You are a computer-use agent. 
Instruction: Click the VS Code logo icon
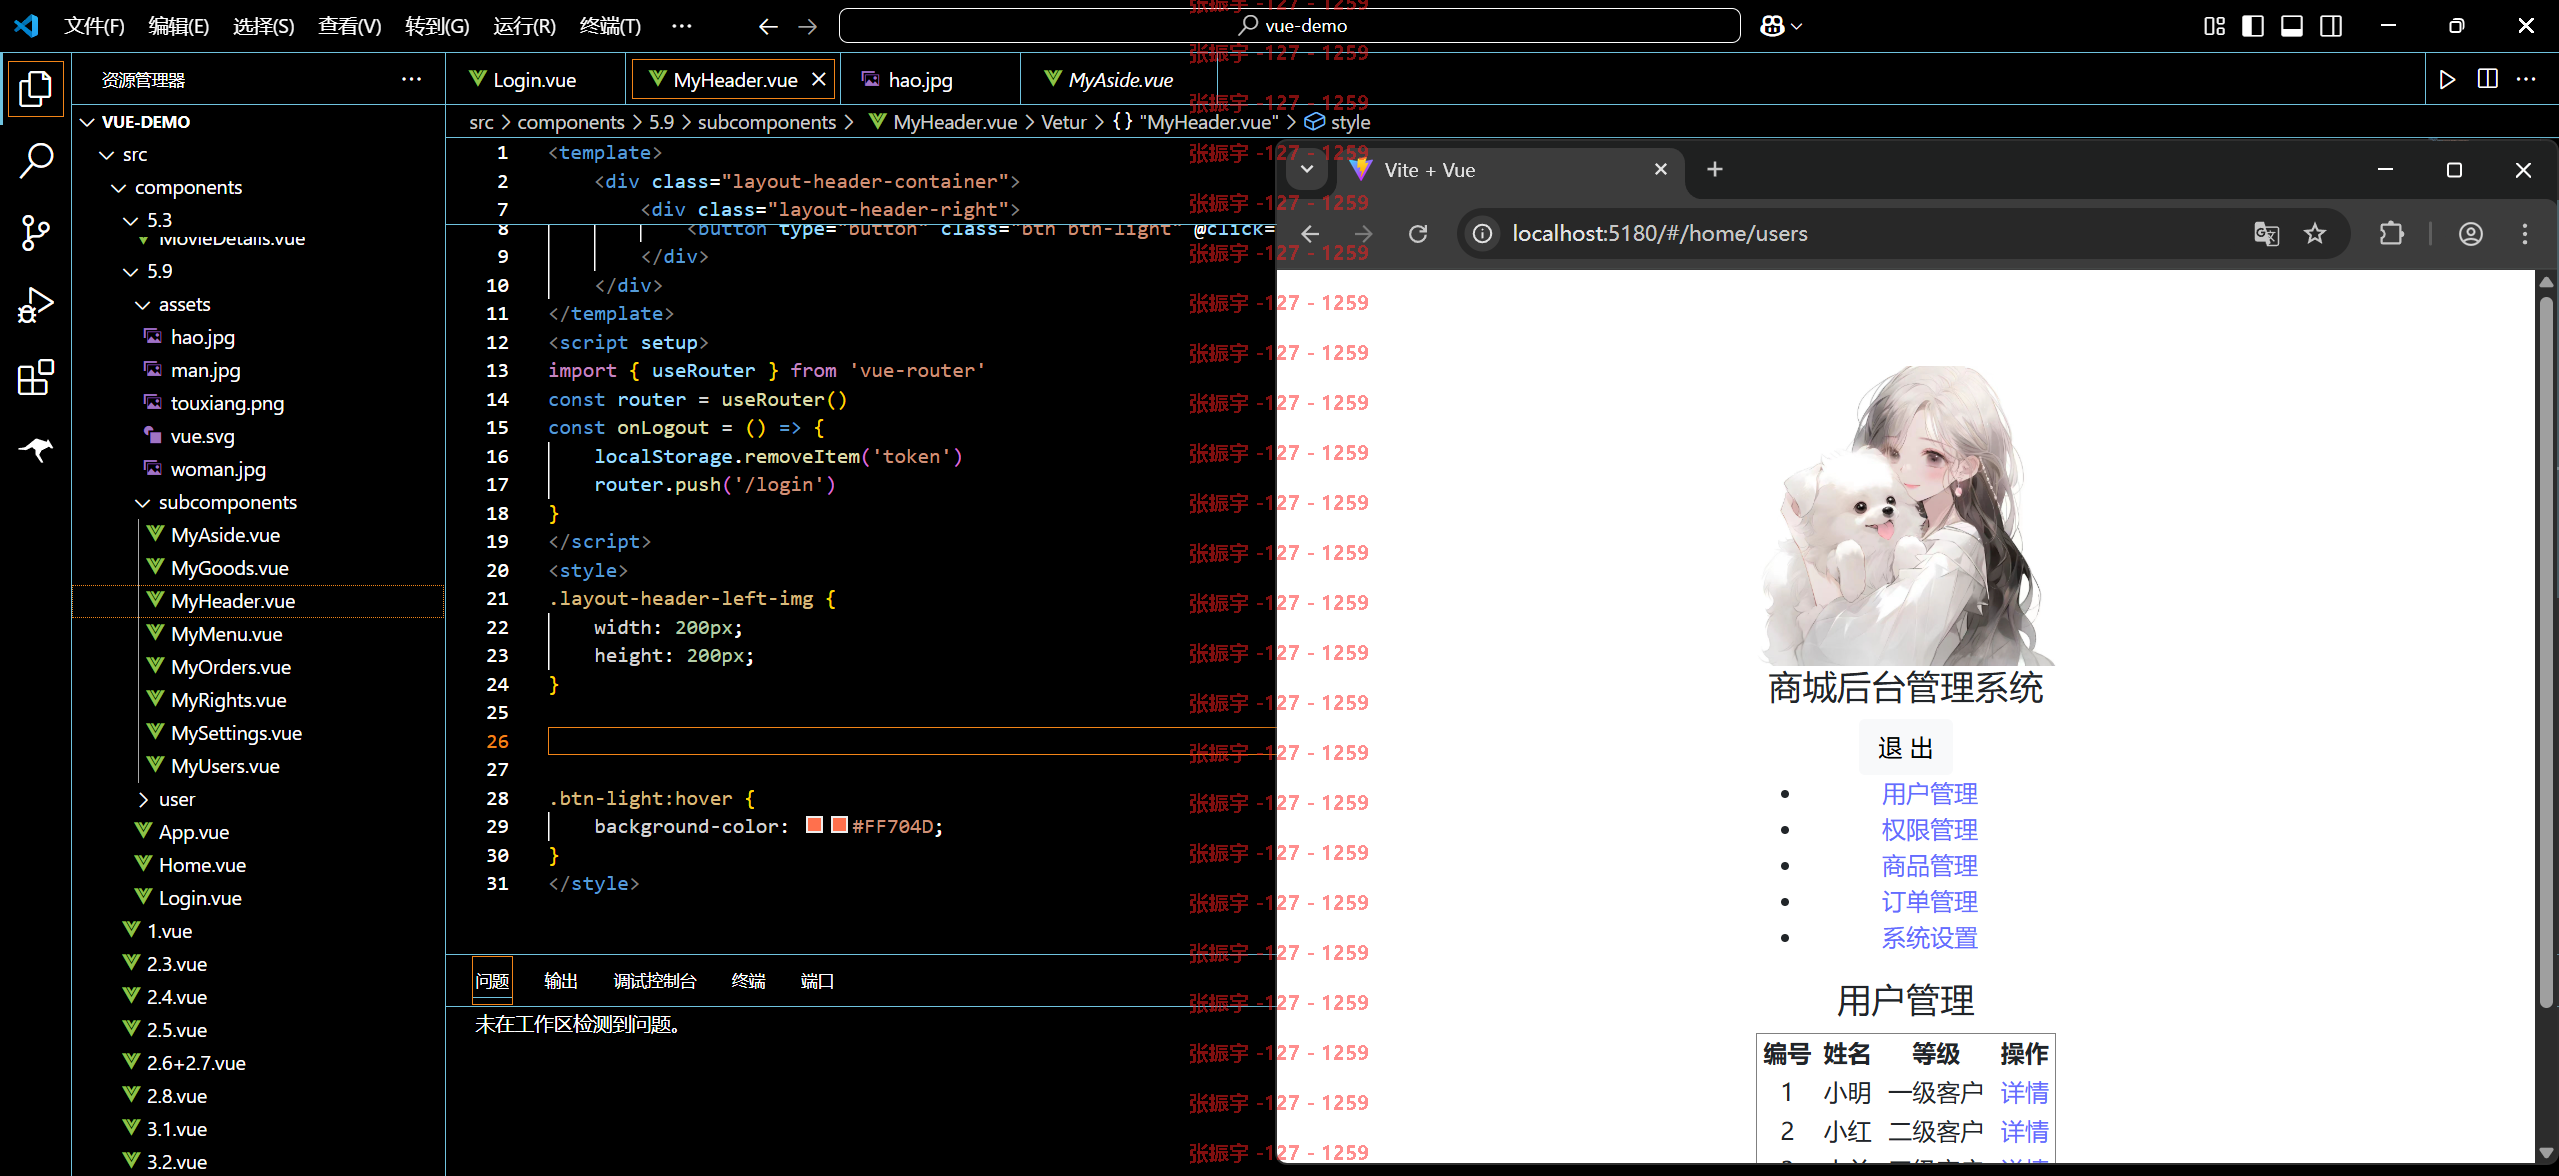click(x=27, y=25)
